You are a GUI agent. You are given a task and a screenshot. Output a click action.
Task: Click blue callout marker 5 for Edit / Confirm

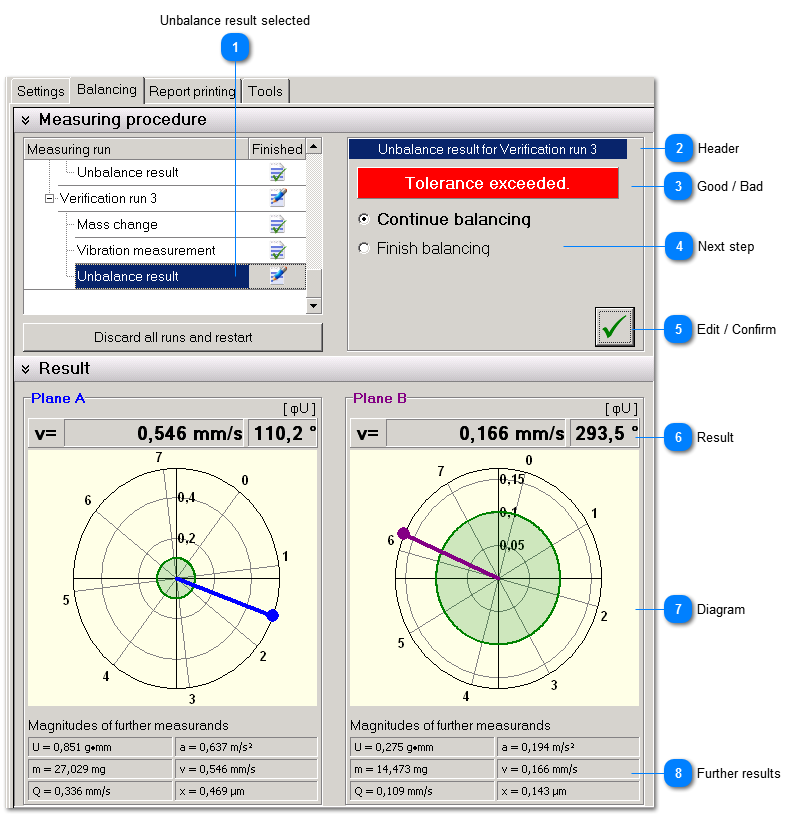pyautogui.click(x=678, y=329)
